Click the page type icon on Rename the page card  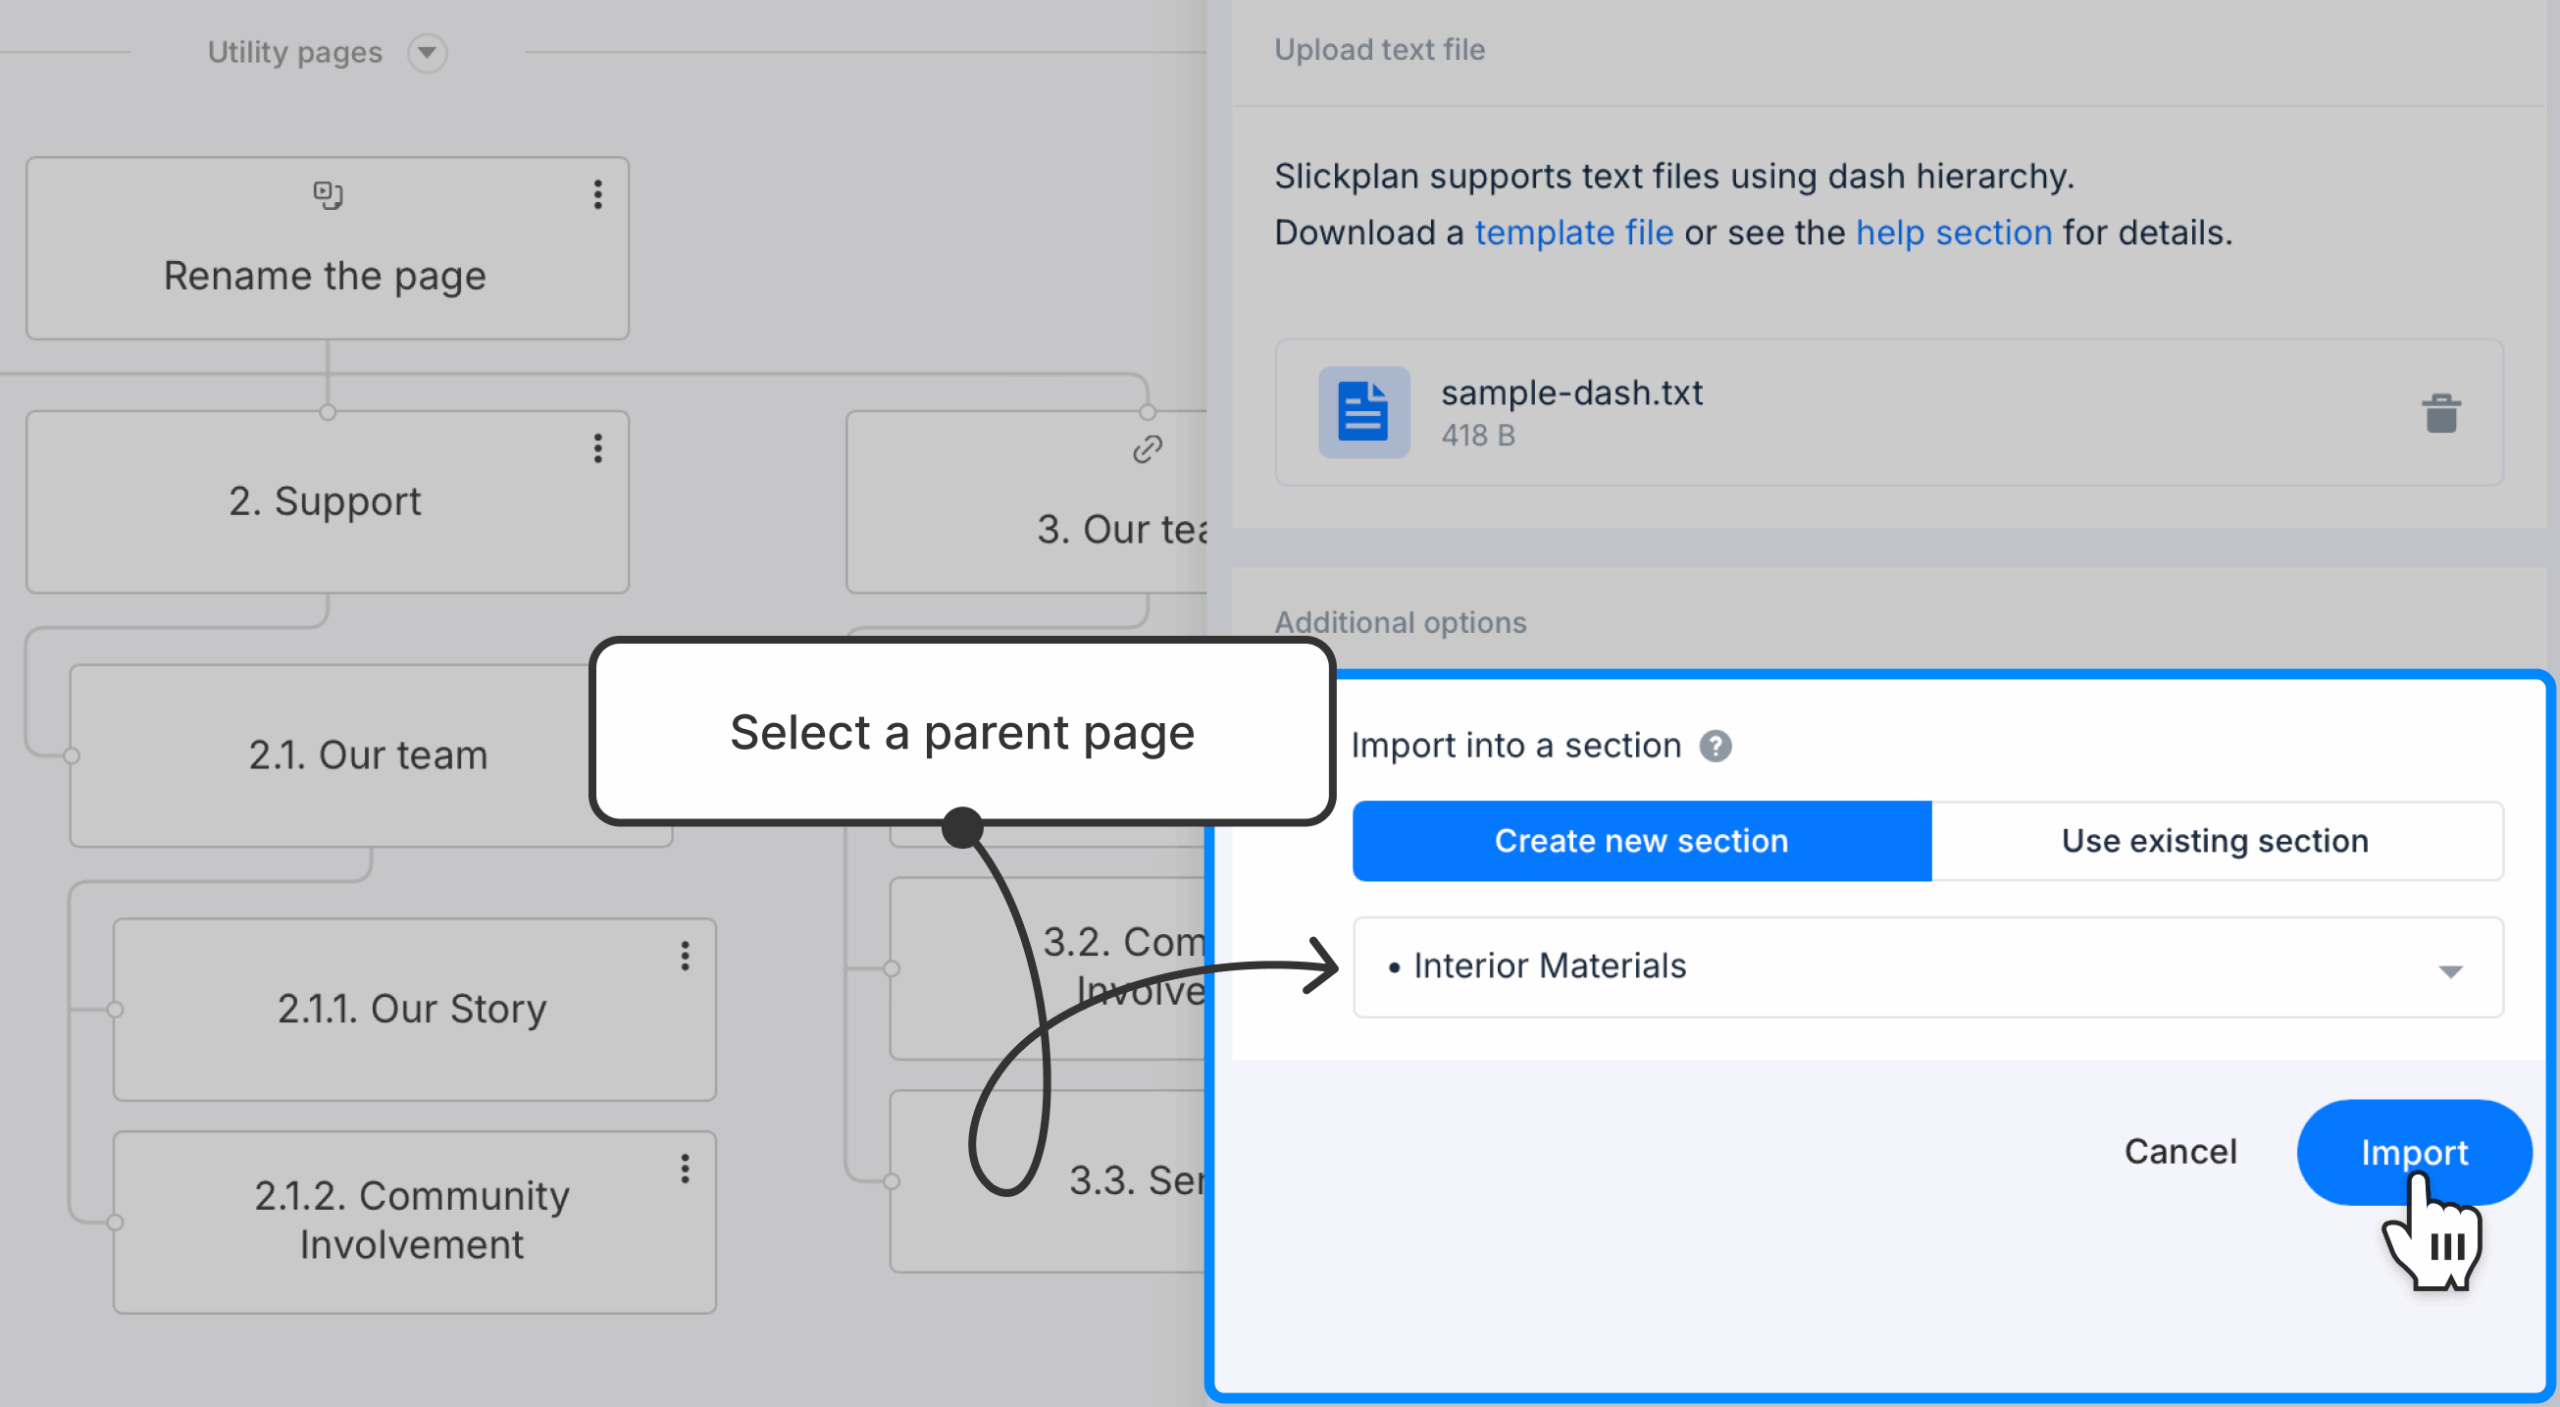(x=328, y=194)
